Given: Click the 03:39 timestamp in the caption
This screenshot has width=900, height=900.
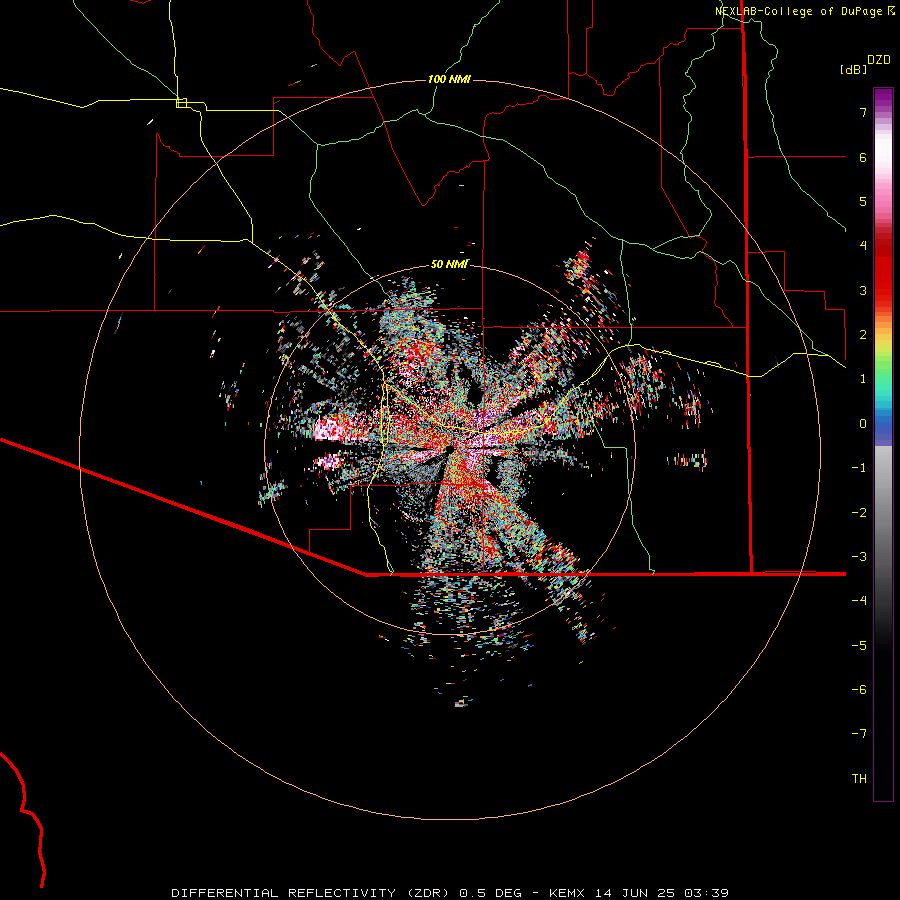Looking at the screenshot, I should click(x=706, y=893).
